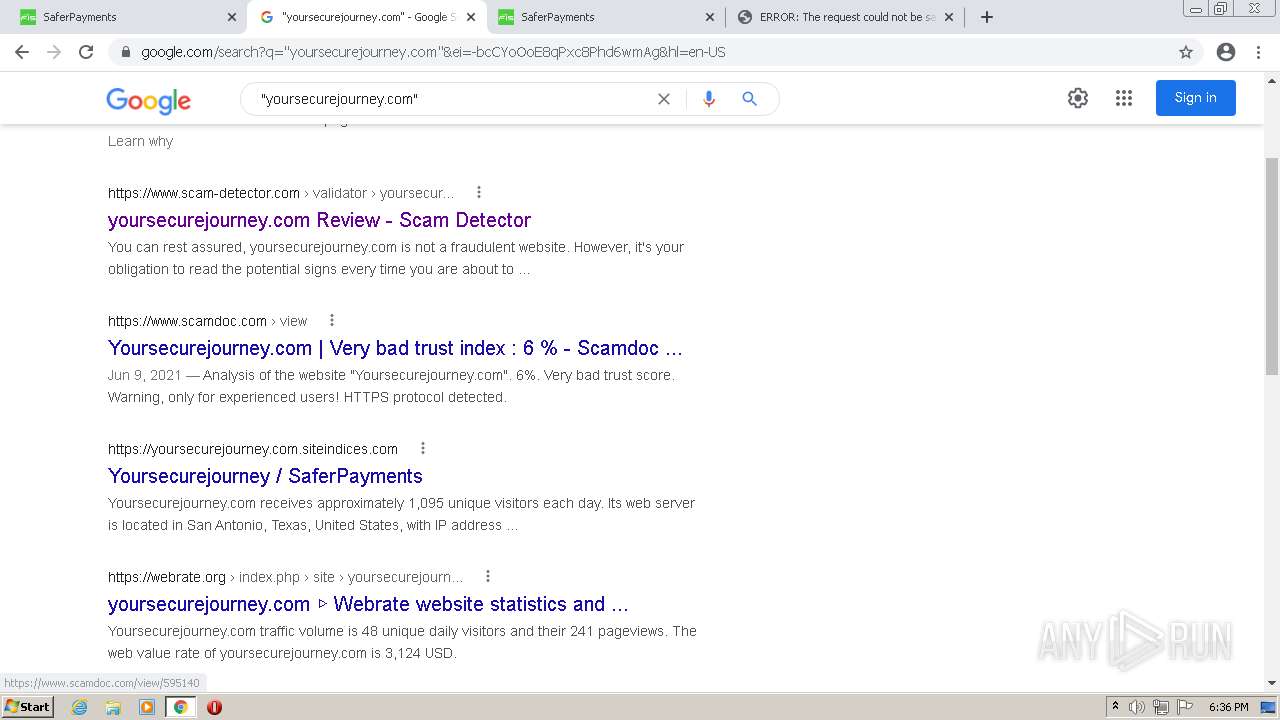Image resolution: width=1280 pixels, height=720 pixels.
Task: Go back to previous page
Action: pyautogui.click(x=22, y=52)
